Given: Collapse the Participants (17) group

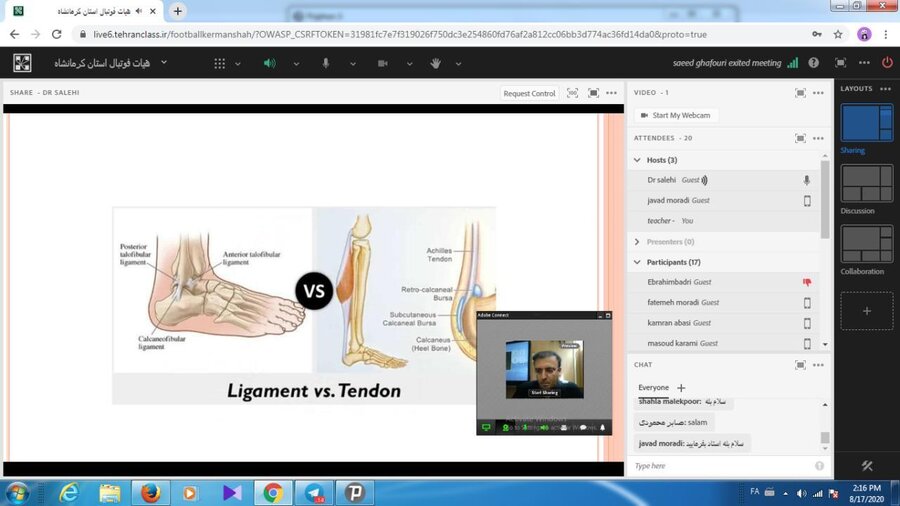Looking at the screenshot, I should 638,262.
